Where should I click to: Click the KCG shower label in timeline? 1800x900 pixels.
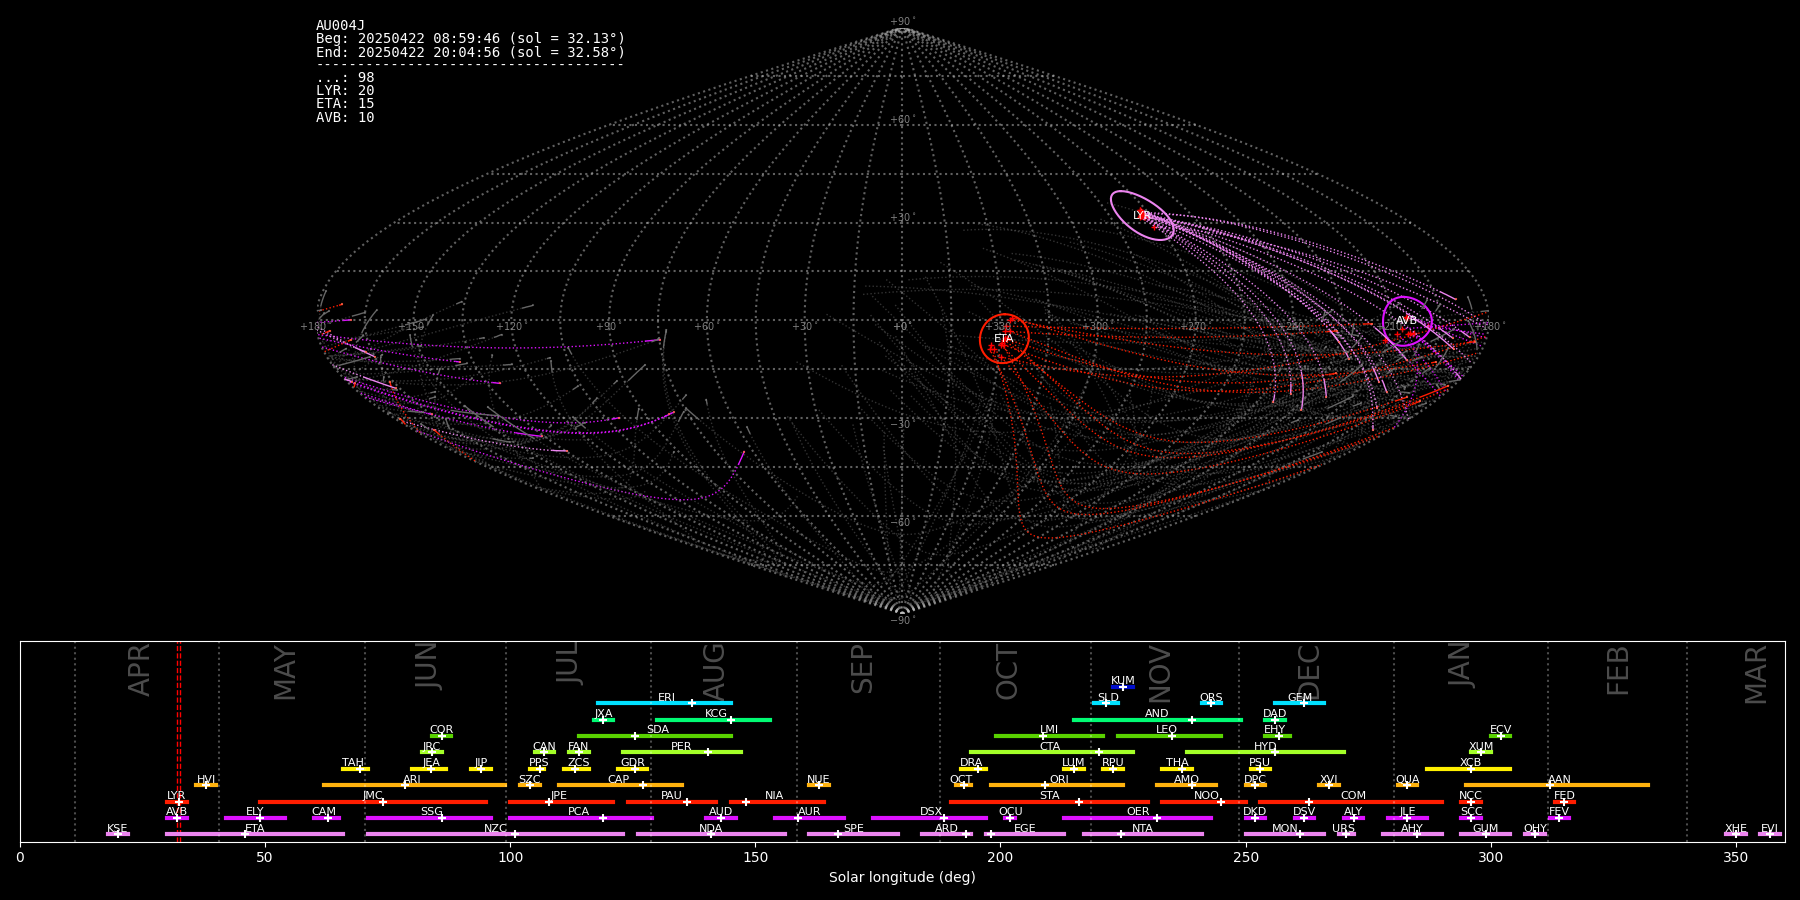point(716,714)
